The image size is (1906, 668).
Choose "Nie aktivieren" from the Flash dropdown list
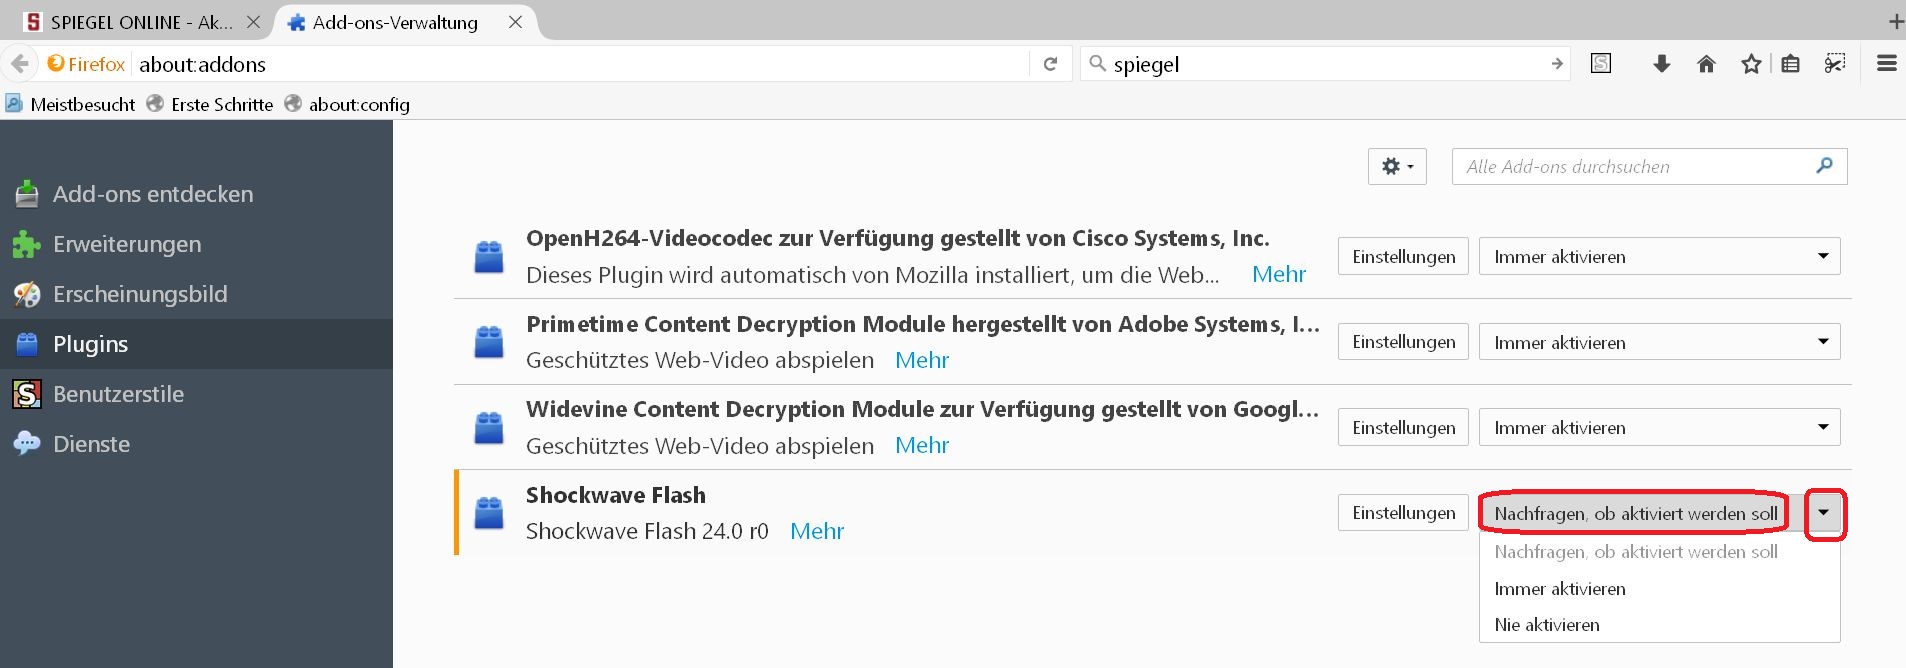click(x=1547, y=625)
